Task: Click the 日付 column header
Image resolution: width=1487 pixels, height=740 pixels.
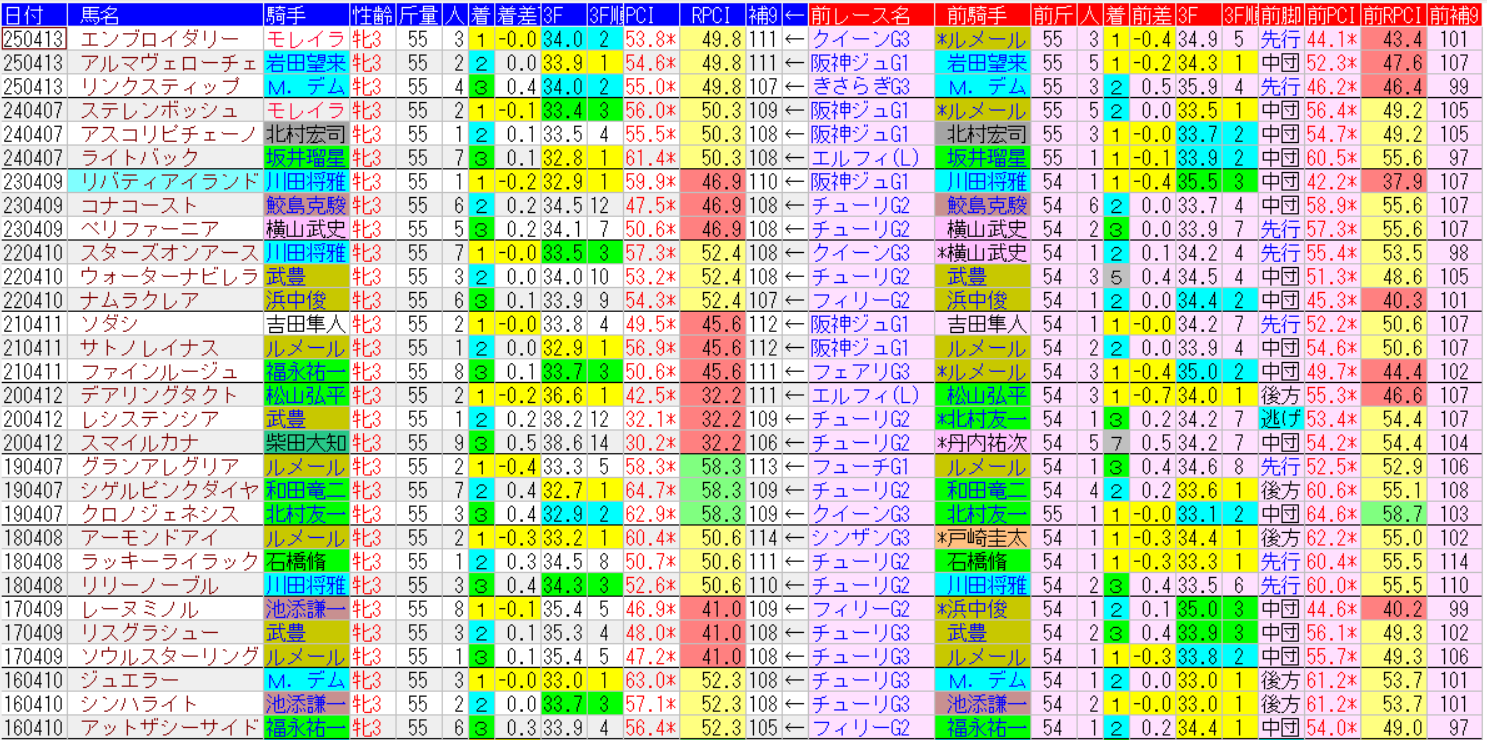Action: click(34, 15)
